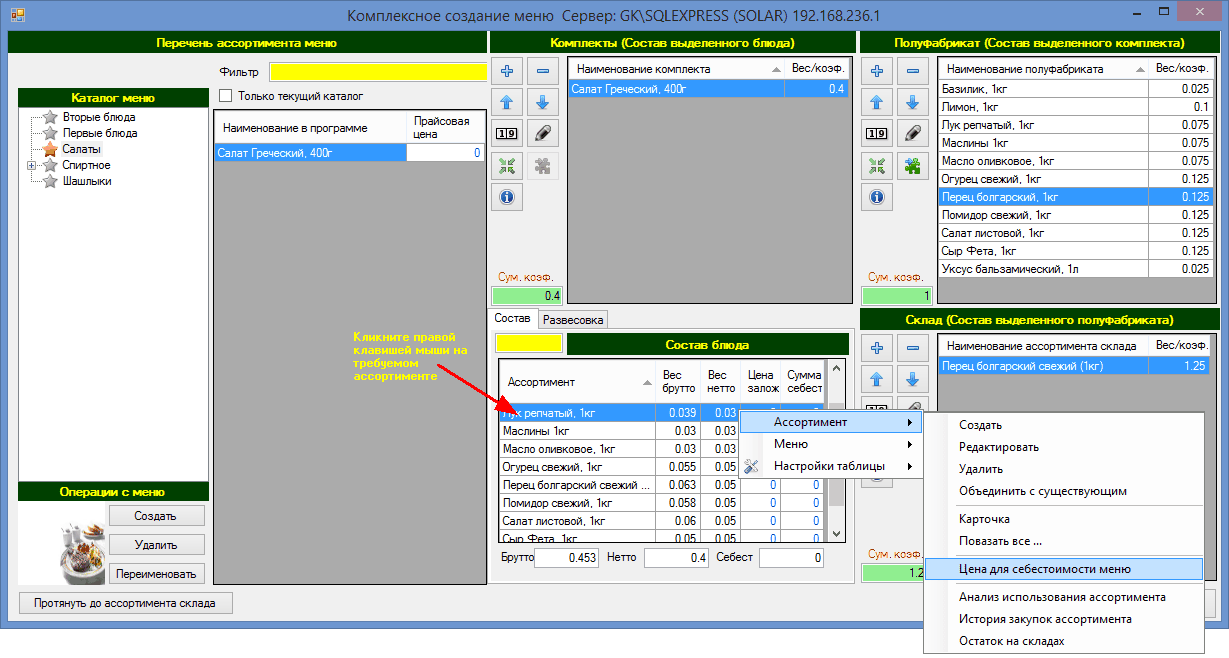
Task: Click the plus icon in the Комплекты panel
Action: click(x=507, y=71)
